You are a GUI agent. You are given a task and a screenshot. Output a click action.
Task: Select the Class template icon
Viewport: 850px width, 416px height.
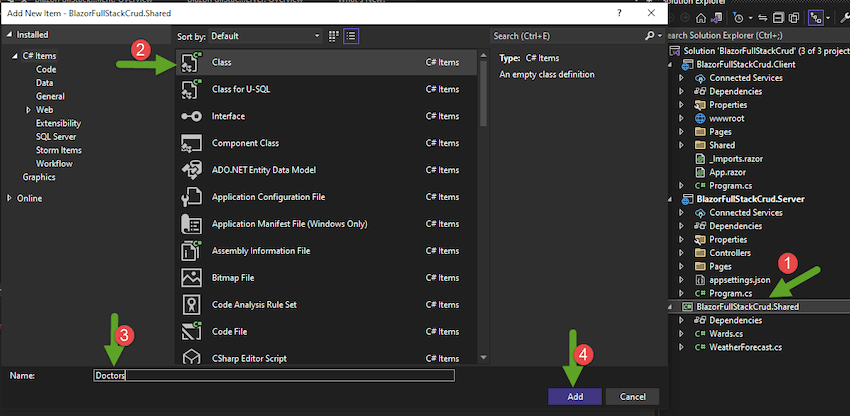point(191,62)
